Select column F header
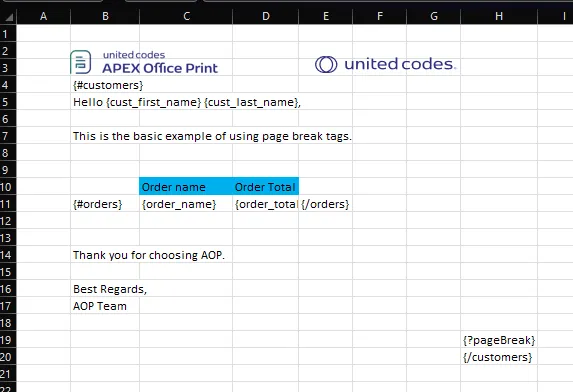This screenshot has height=392, width=573. tap(380, 16)
